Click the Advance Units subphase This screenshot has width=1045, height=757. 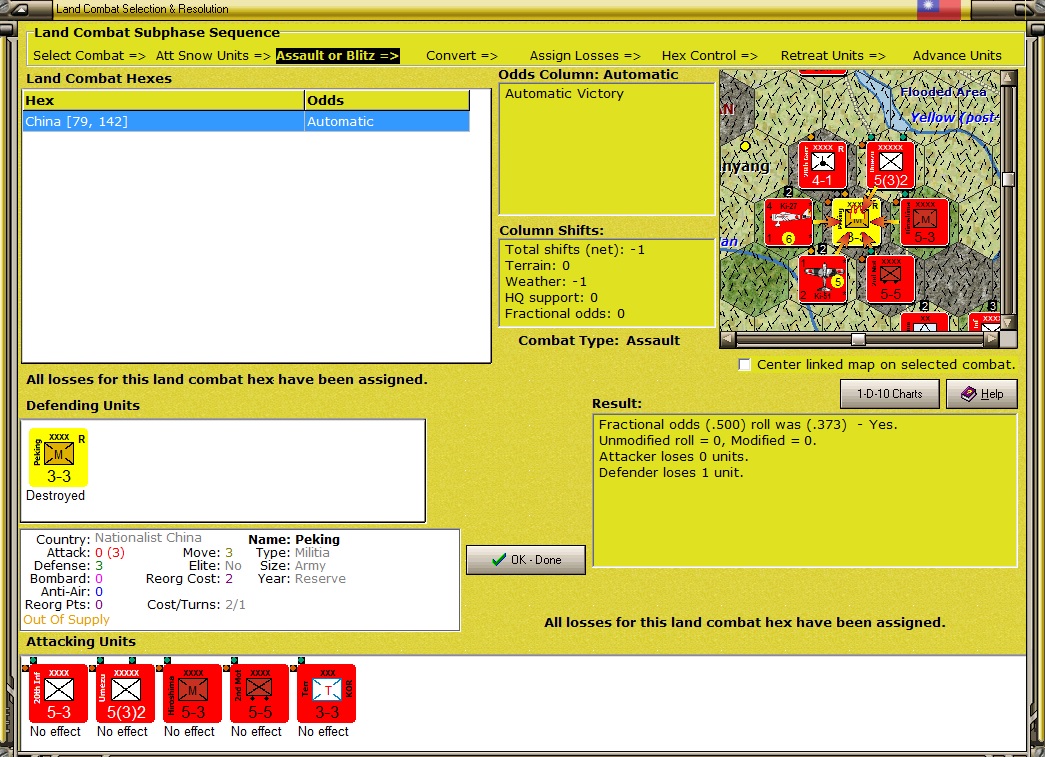click(957, 55)
